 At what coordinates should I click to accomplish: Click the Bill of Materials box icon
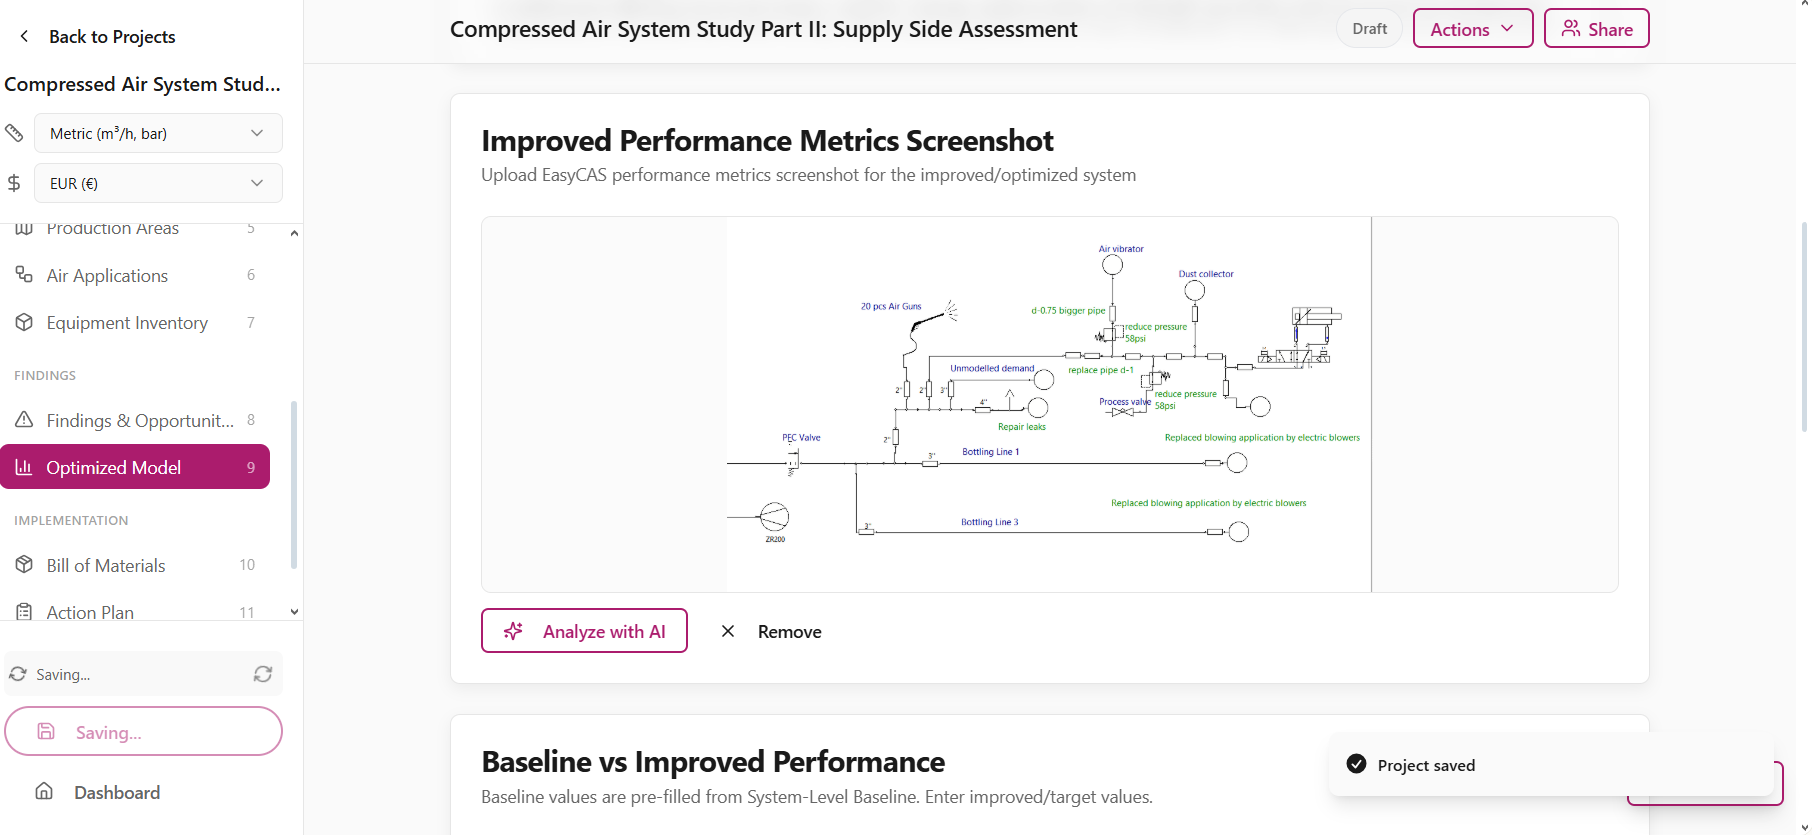point(24,564)
